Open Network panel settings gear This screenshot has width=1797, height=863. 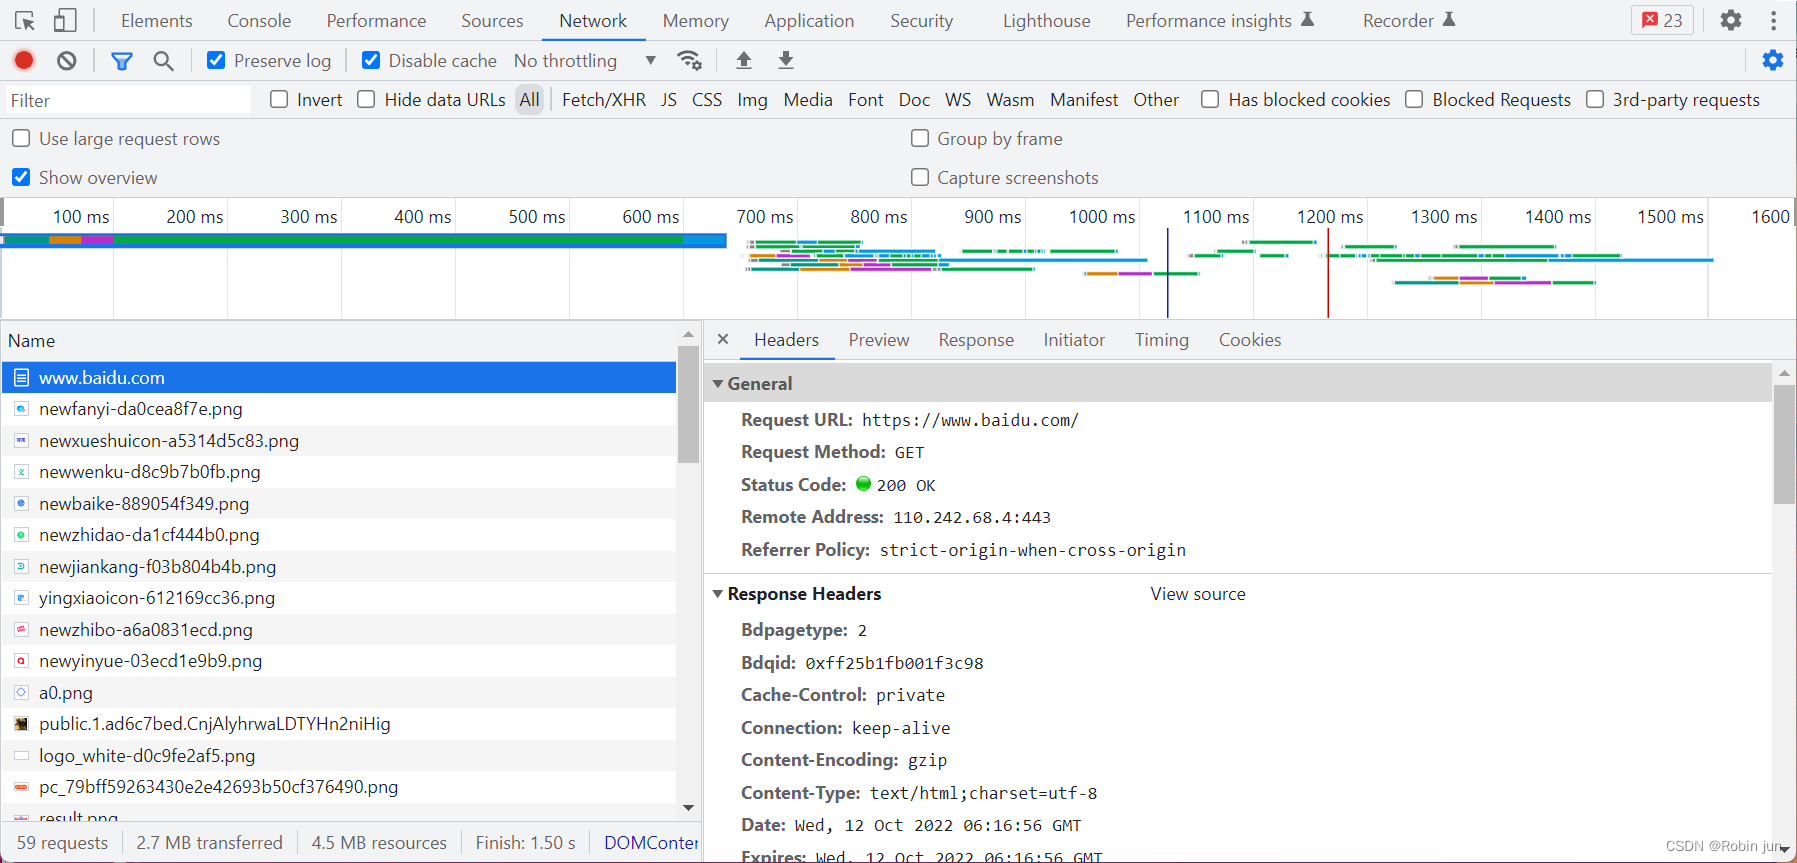[x=1773, y=61]
